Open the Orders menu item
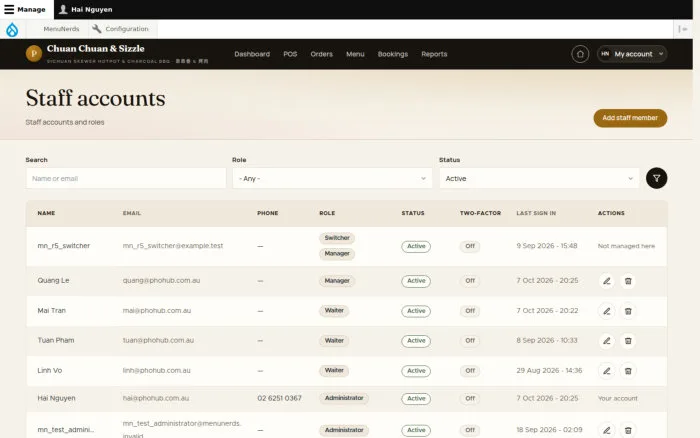 [x=321, y=54]
